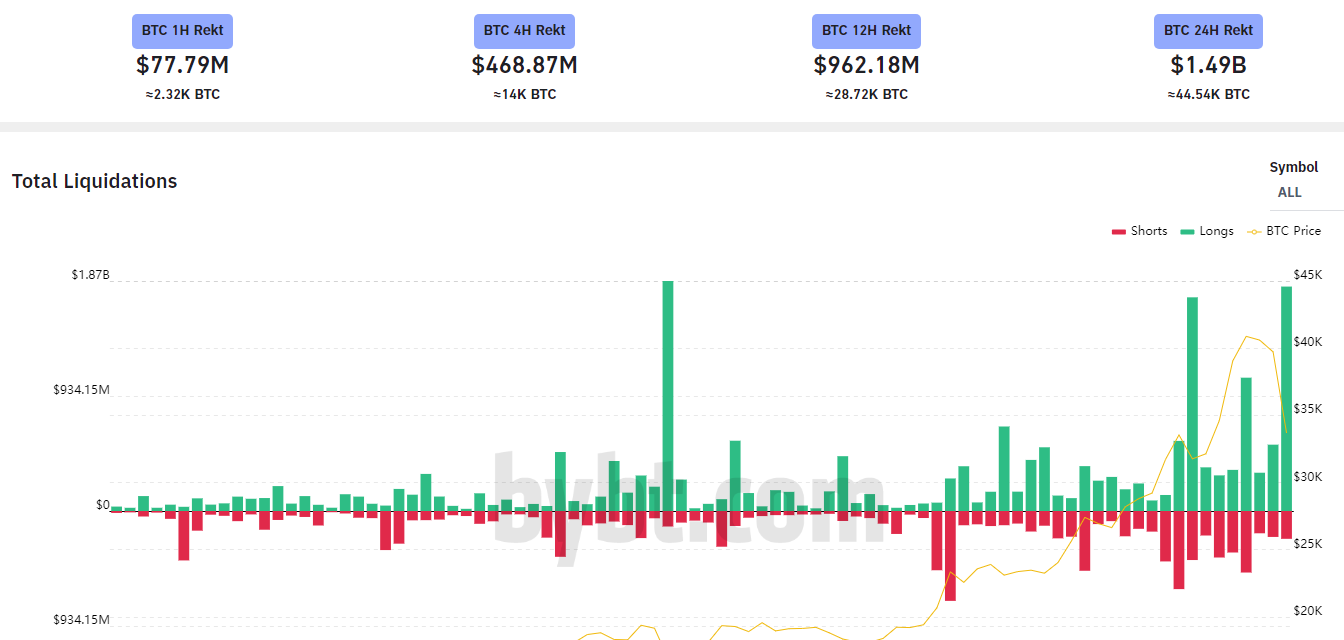Select the BTC 4H Rekt badge
Screen dimensions: 1344x640
(x=524, y=31)
